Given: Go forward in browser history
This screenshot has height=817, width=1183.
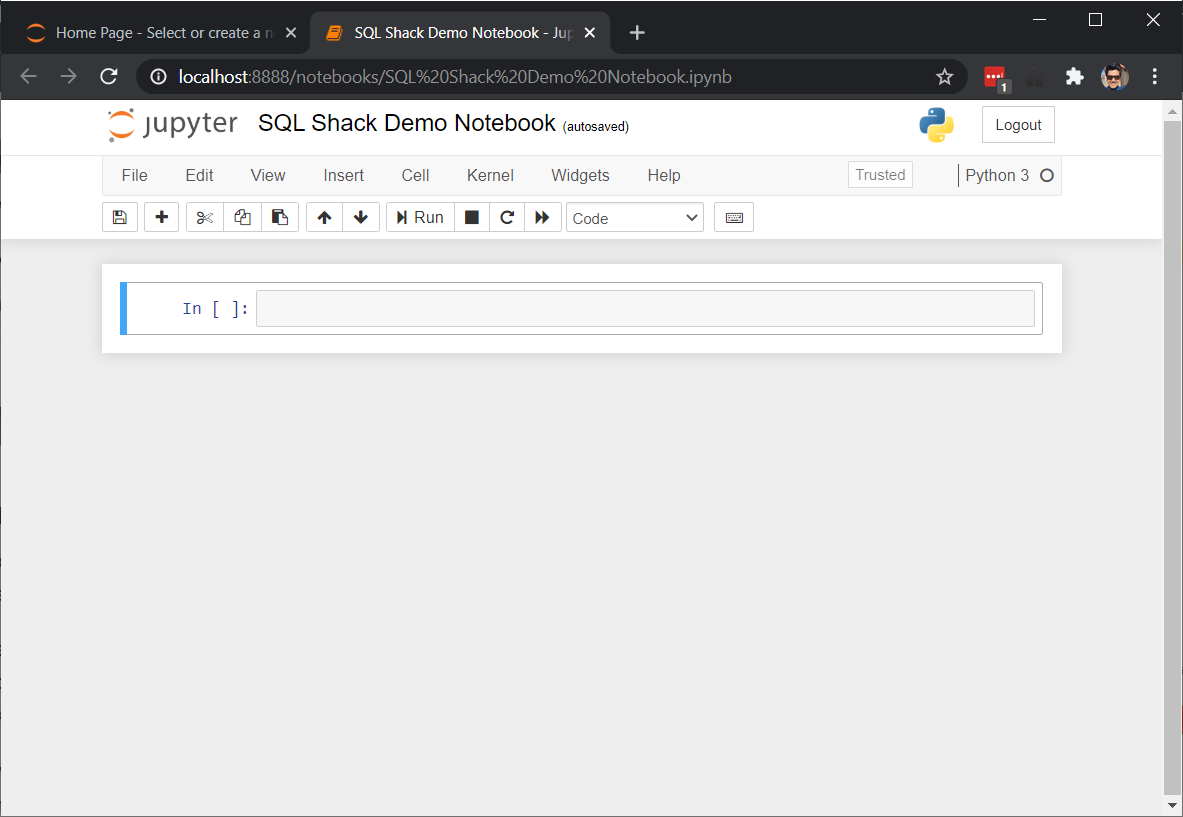Looking at the screenshot, I should [x=69, y=76].
